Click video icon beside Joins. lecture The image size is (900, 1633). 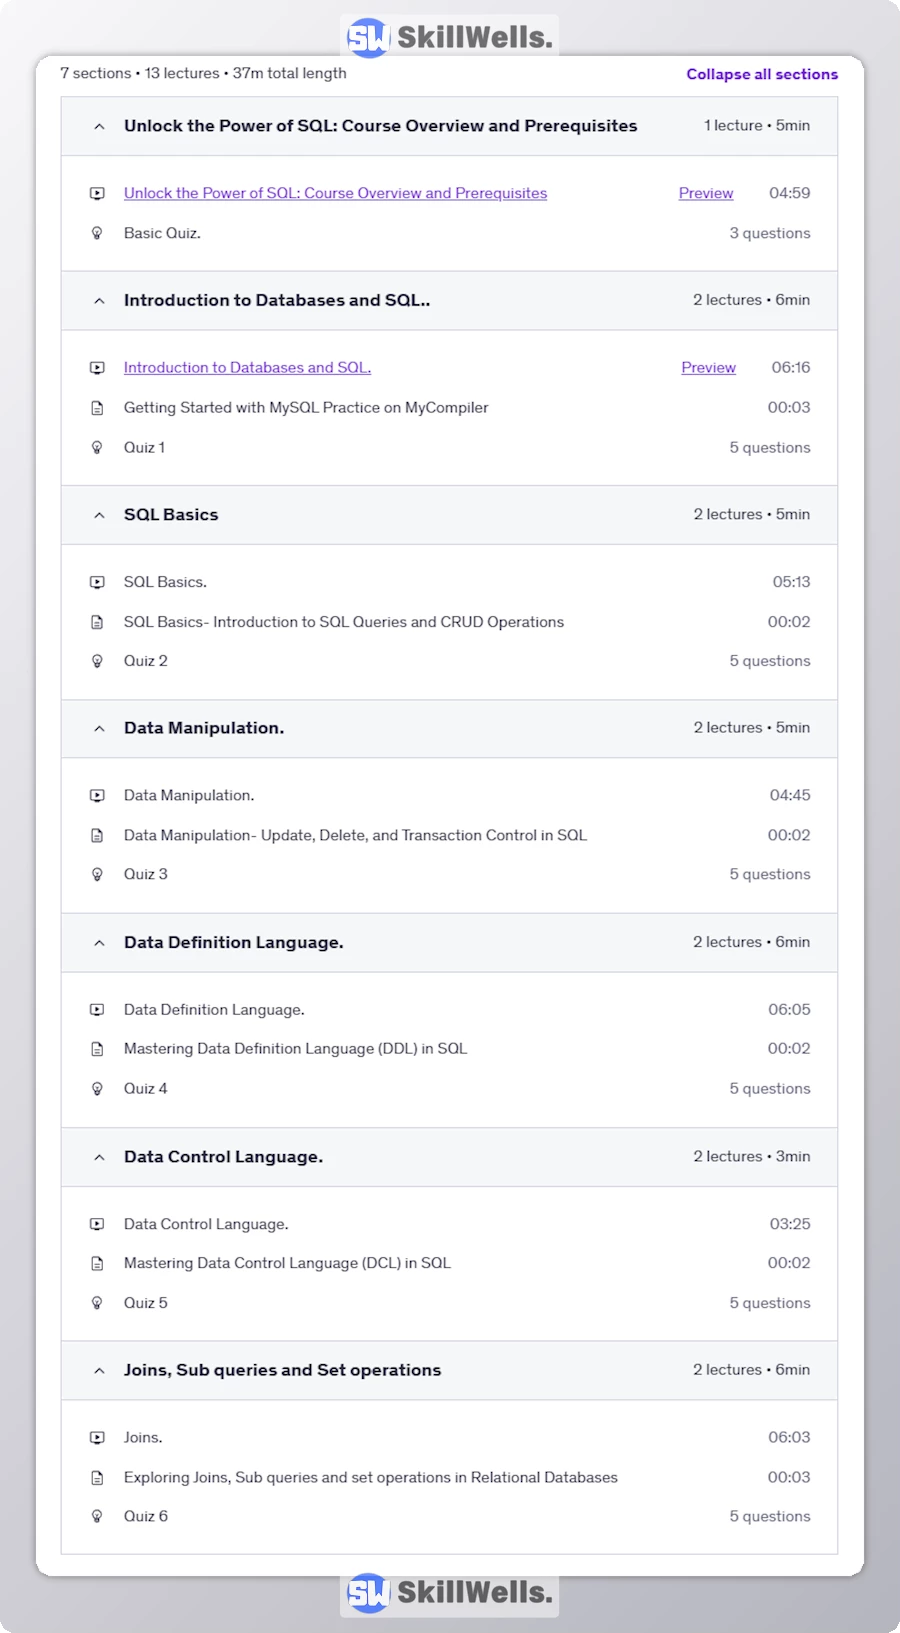97,1438
